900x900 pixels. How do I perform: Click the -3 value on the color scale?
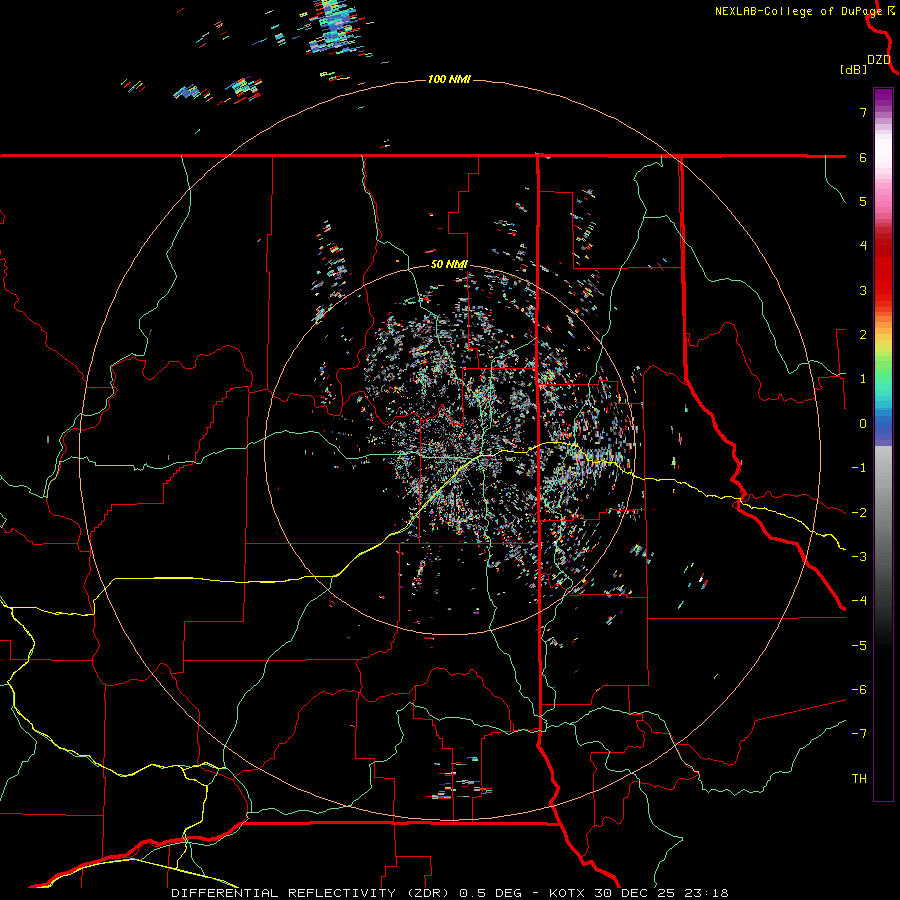859,557
